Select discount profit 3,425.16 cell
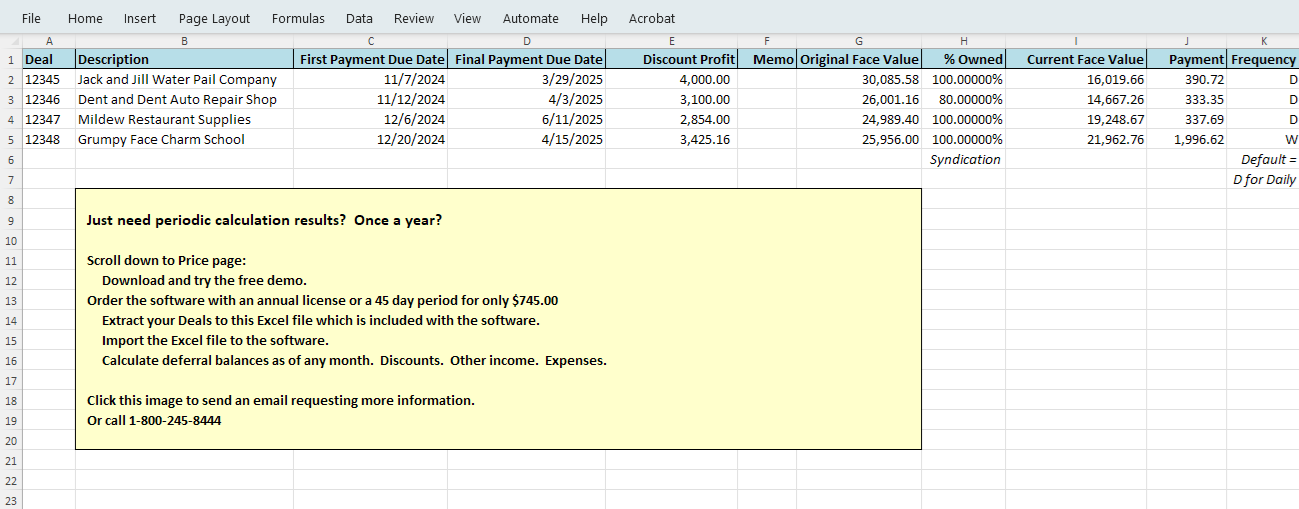Image resolution: width=1299 pixels, height=509 pixels. 670,139
